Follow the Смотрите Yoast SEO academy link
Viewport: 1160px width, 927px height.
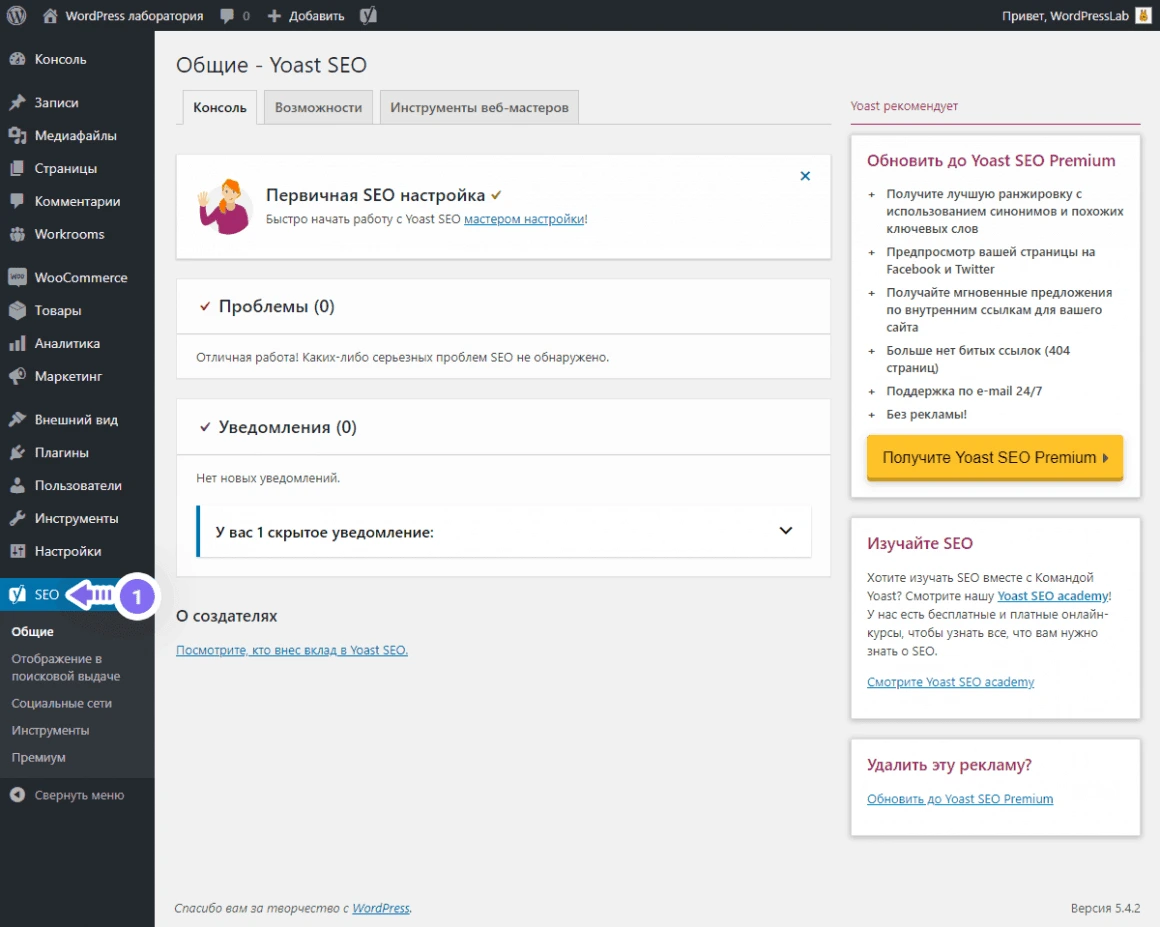click(x=951, y=681)
